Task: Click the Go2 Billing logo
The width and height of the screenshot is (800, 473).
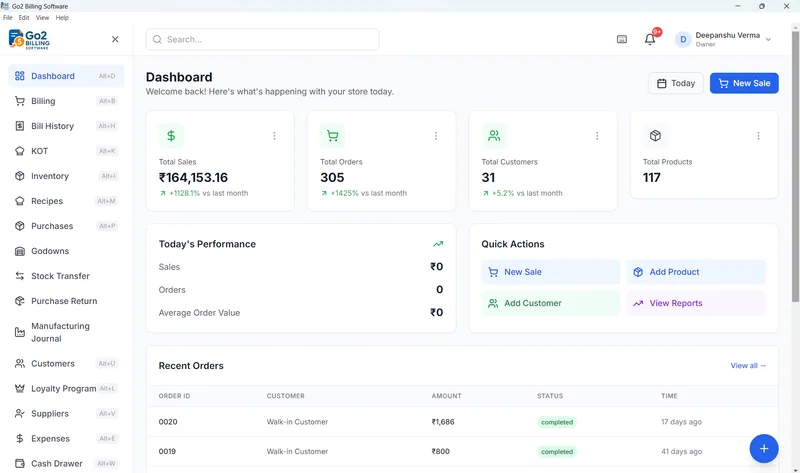Action: (x=30, y=39)
